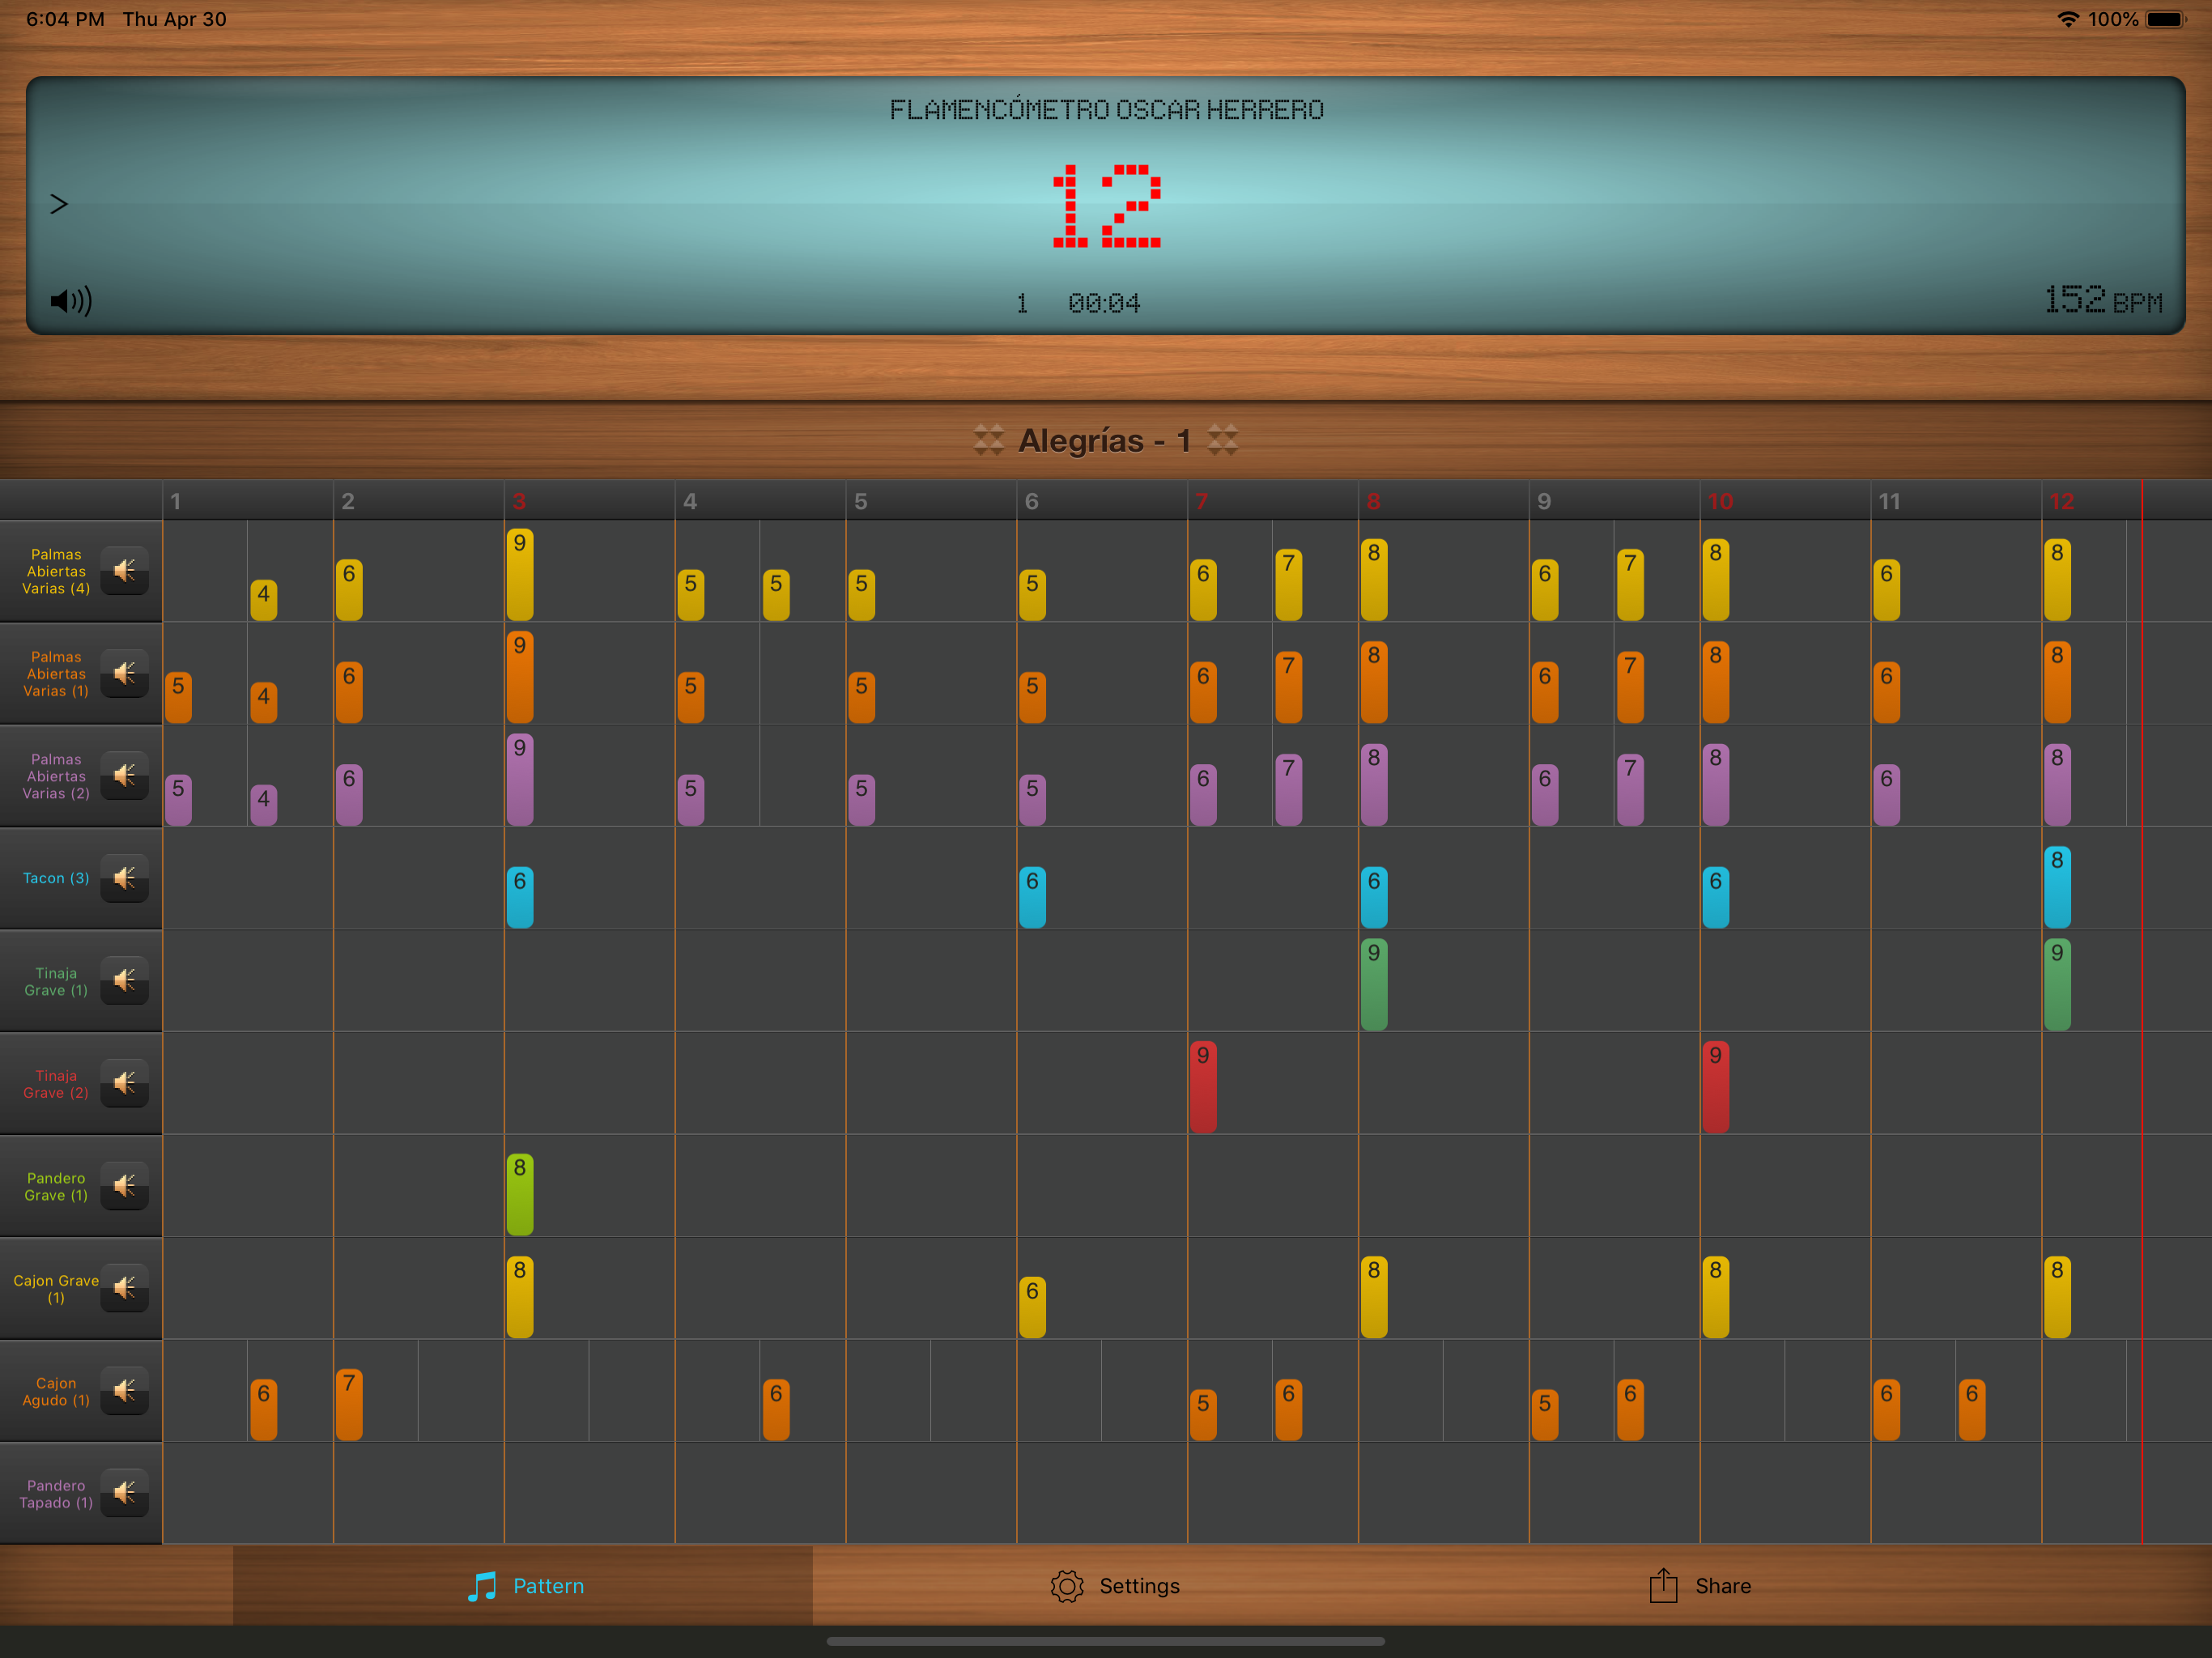
Task: Tap the grip icon right of Alegrías
Action: coord(1222,440)
